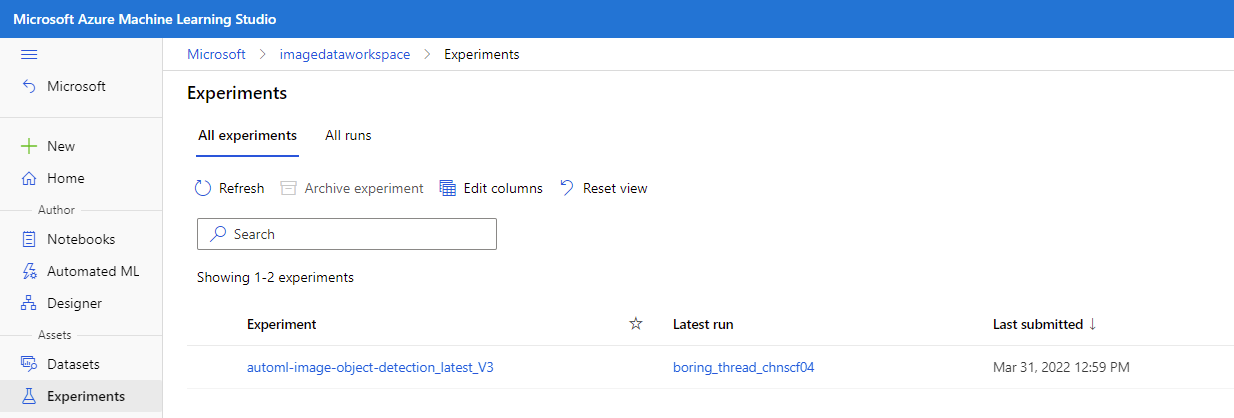Viewport: 1234px width, 418px height.
Task: Click the Datasets icon in sidebar
Action: pos(29,364)
